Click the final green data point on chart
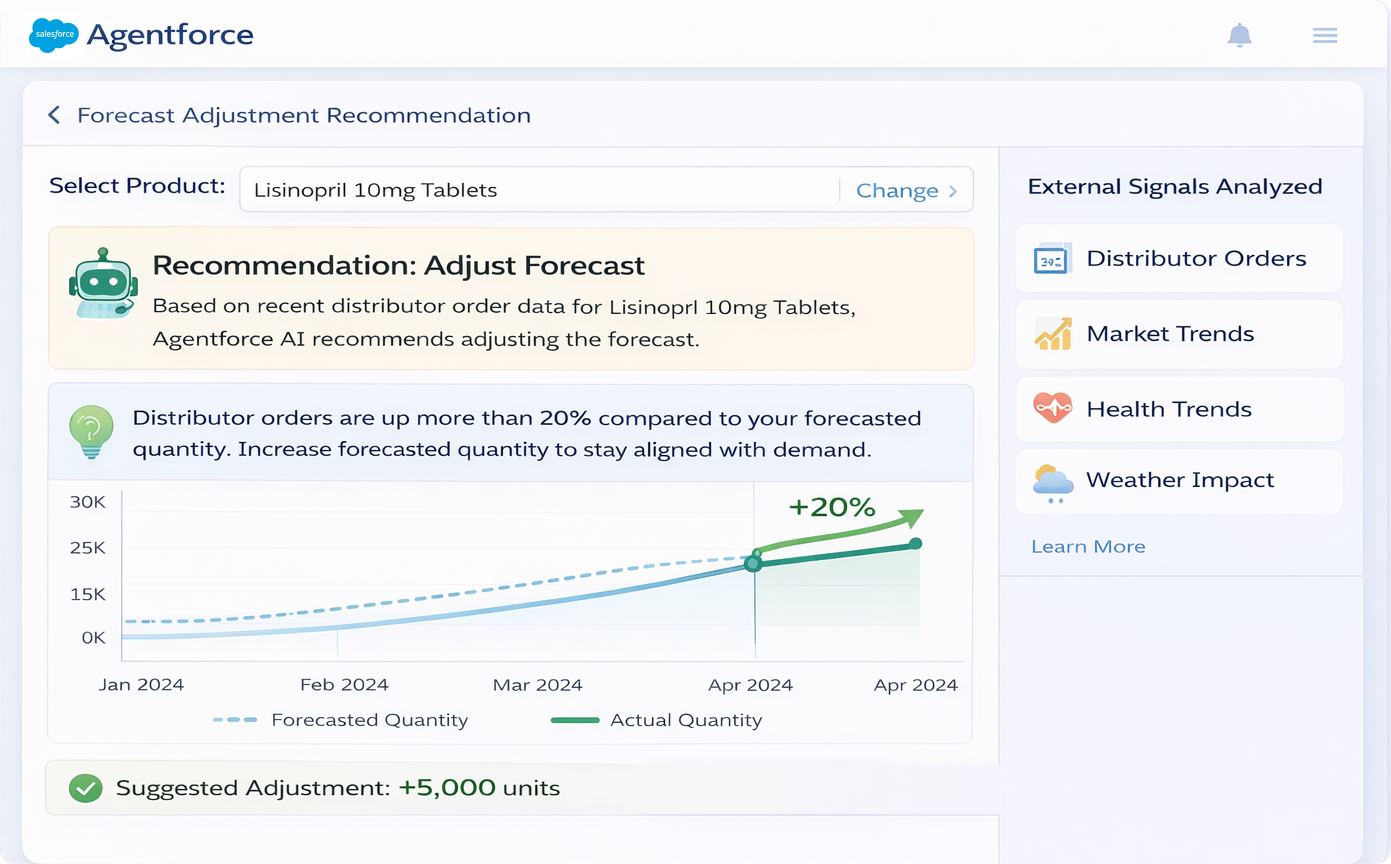1391x864 pixels. click(x=915, y=543)
